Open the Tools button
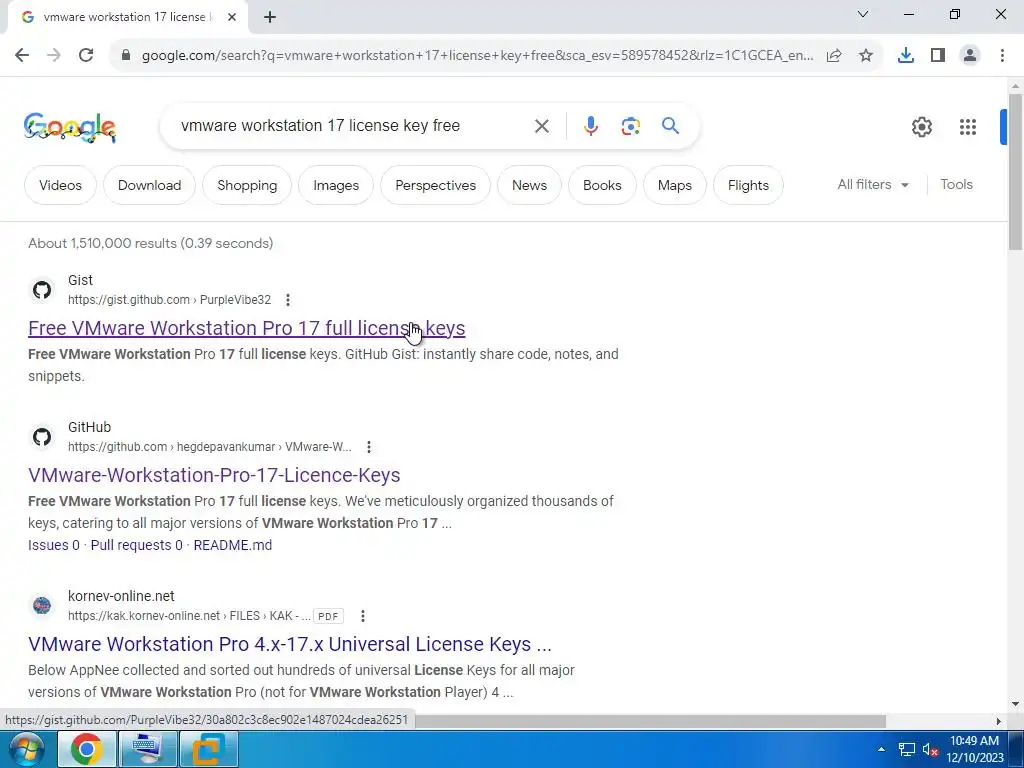Screen dimensions: 1024x768 (956, 185)
